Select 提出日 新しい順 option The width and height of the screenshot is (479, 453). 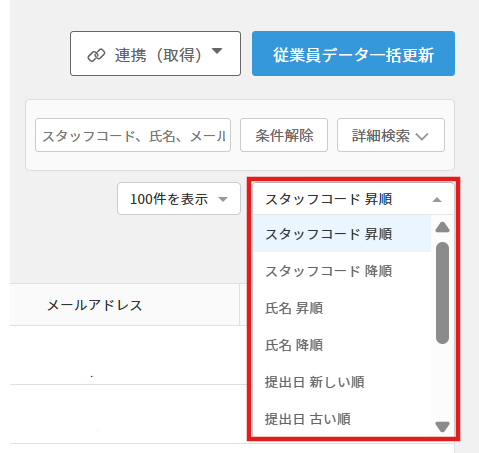click(342, 382)
